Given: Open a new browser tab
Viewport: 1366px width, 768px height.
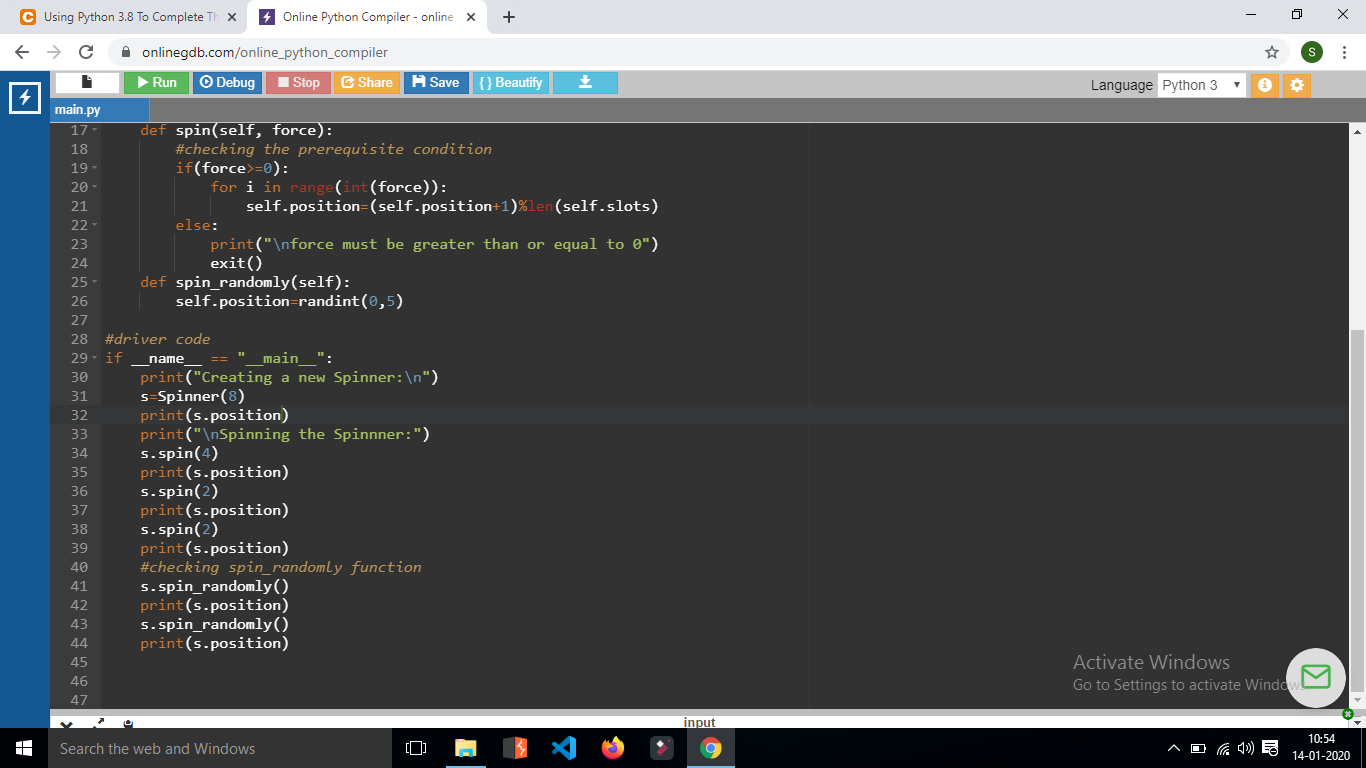Looking at the screenshot, I should pos(509,17).
